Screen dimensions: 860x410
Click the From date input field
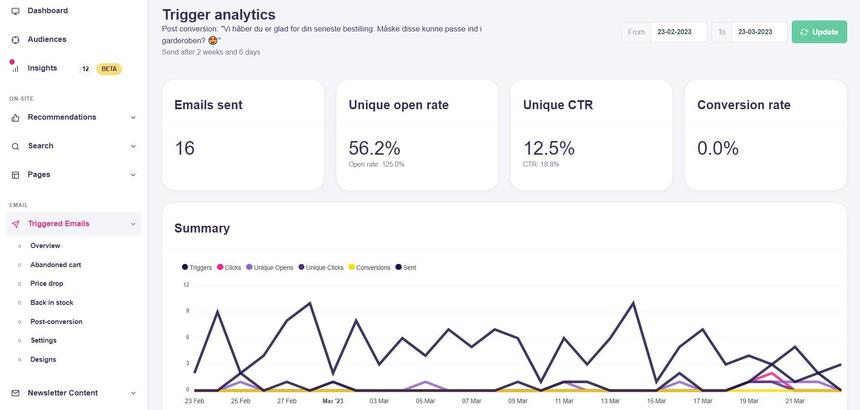tap(677, 32)
